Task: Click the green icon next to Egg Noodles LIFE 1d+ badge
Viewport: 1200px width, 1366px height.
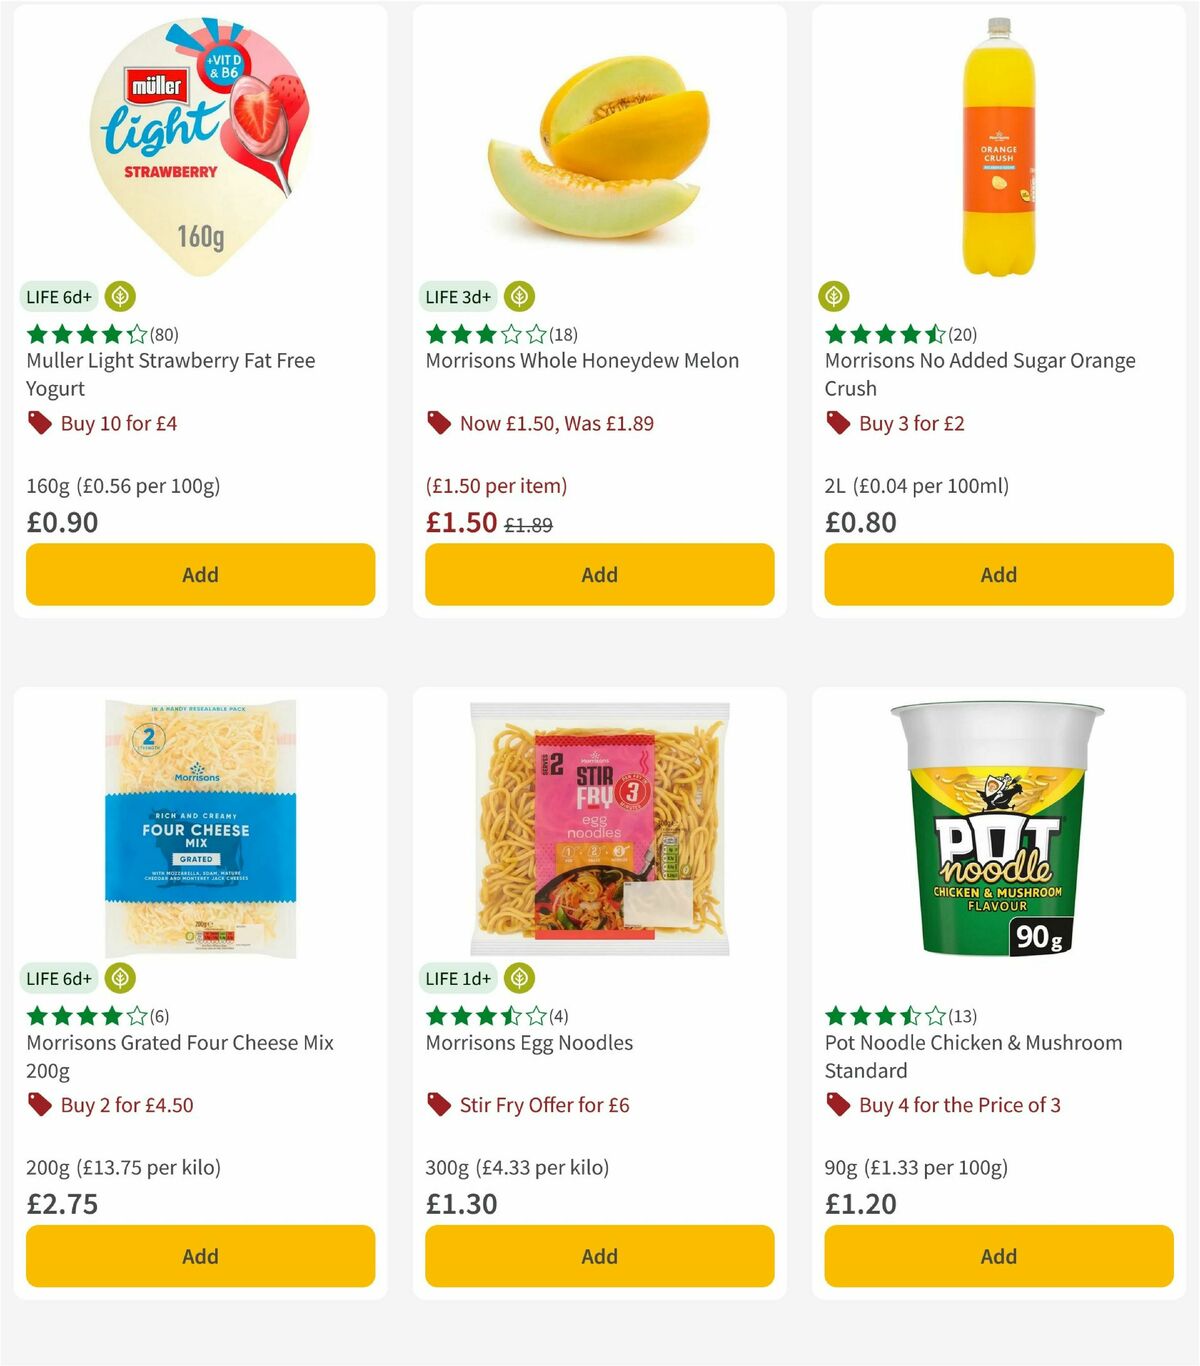Action: pos(519,978)
